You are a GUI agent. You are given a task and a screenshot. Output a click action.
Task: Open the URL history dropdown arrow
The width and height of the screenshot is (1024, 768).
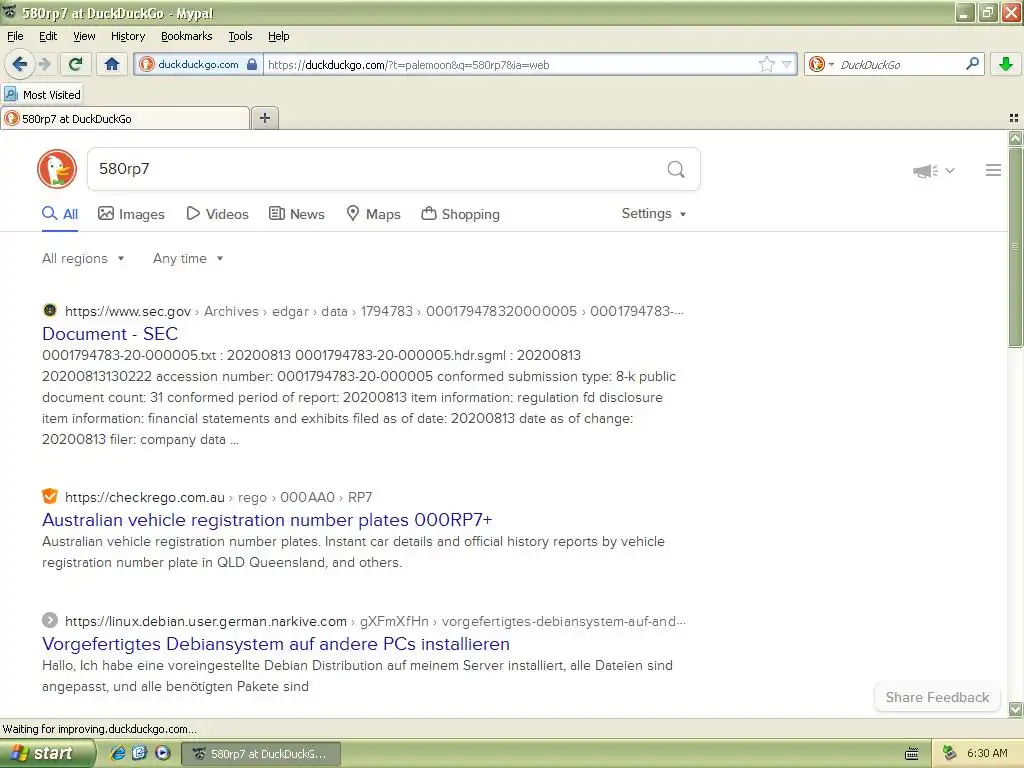click(x=787, y=64)
